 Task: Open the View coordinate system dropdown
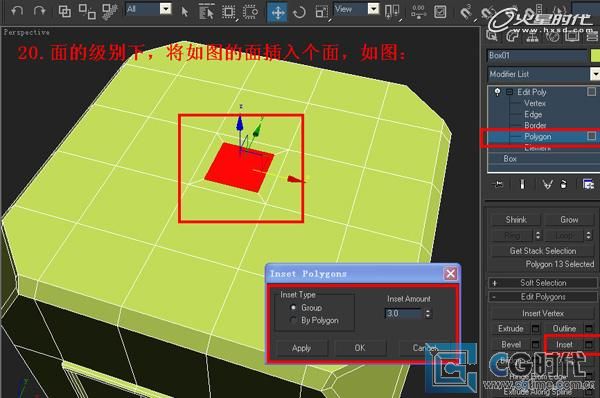coord(357,9)
